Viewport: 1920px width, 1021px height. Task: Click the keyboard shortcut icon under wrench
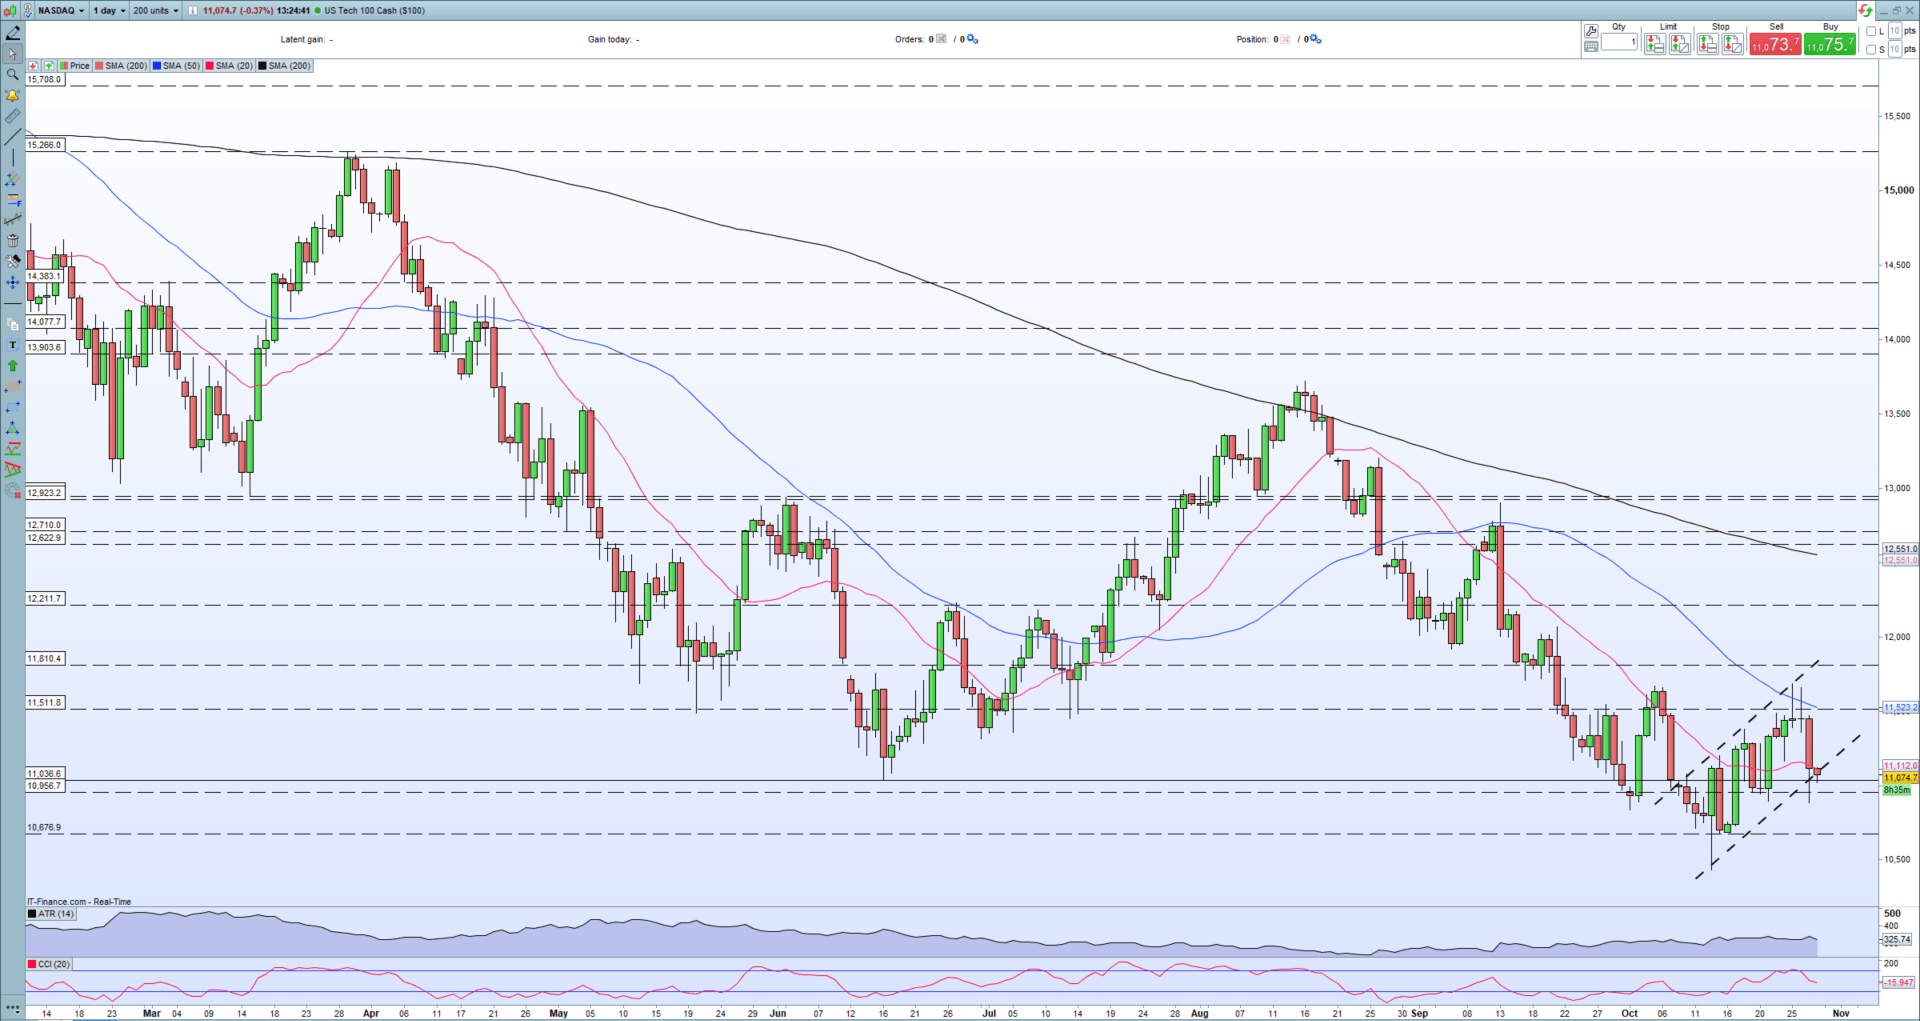coord(1591,46)
